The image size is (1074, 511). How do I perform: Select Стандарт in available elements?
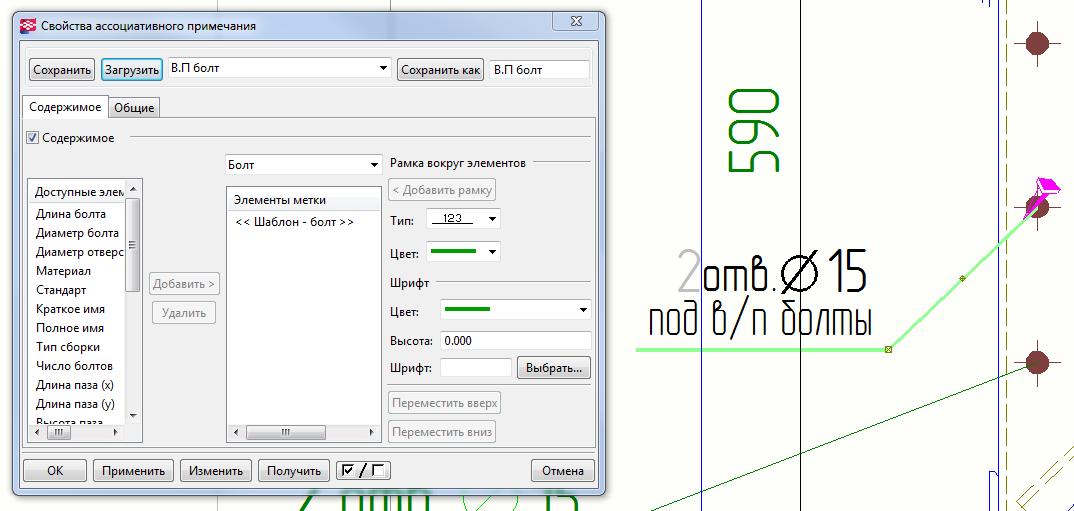tap(61, 290)
